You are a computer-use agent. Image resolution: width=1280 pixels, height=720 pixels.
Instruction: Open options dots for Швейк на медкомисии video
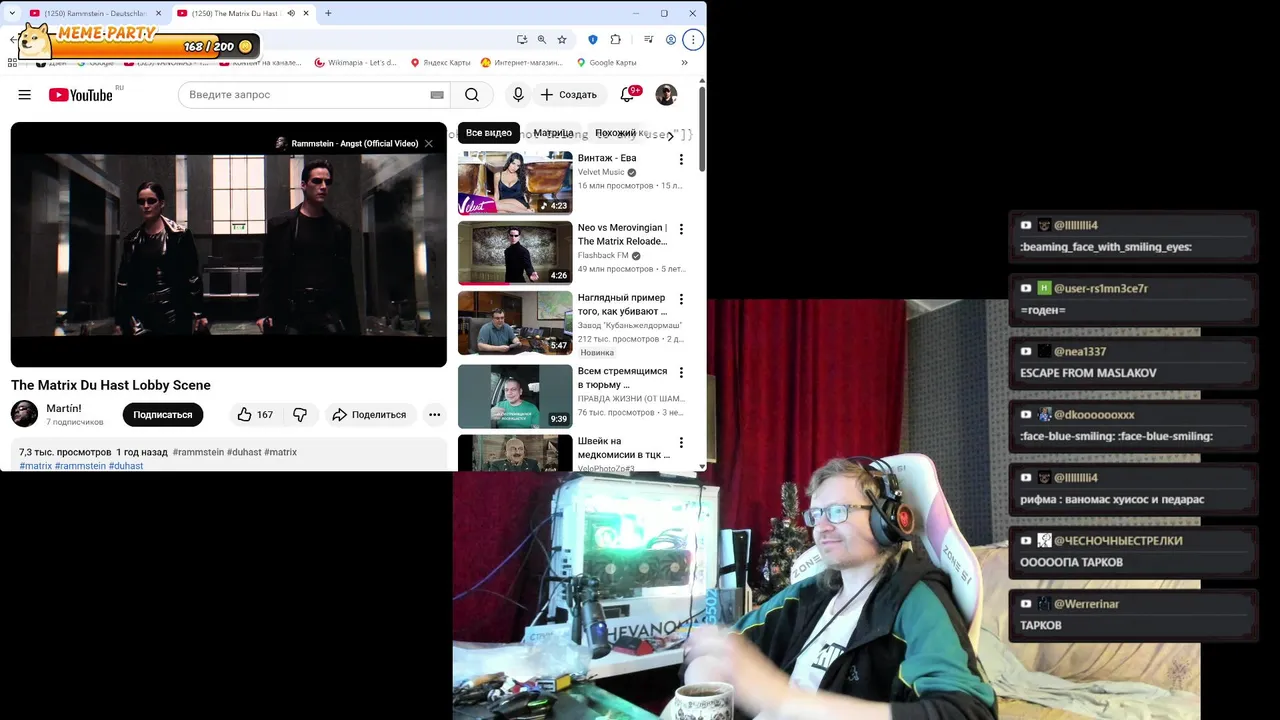click(x=681, y=443)
